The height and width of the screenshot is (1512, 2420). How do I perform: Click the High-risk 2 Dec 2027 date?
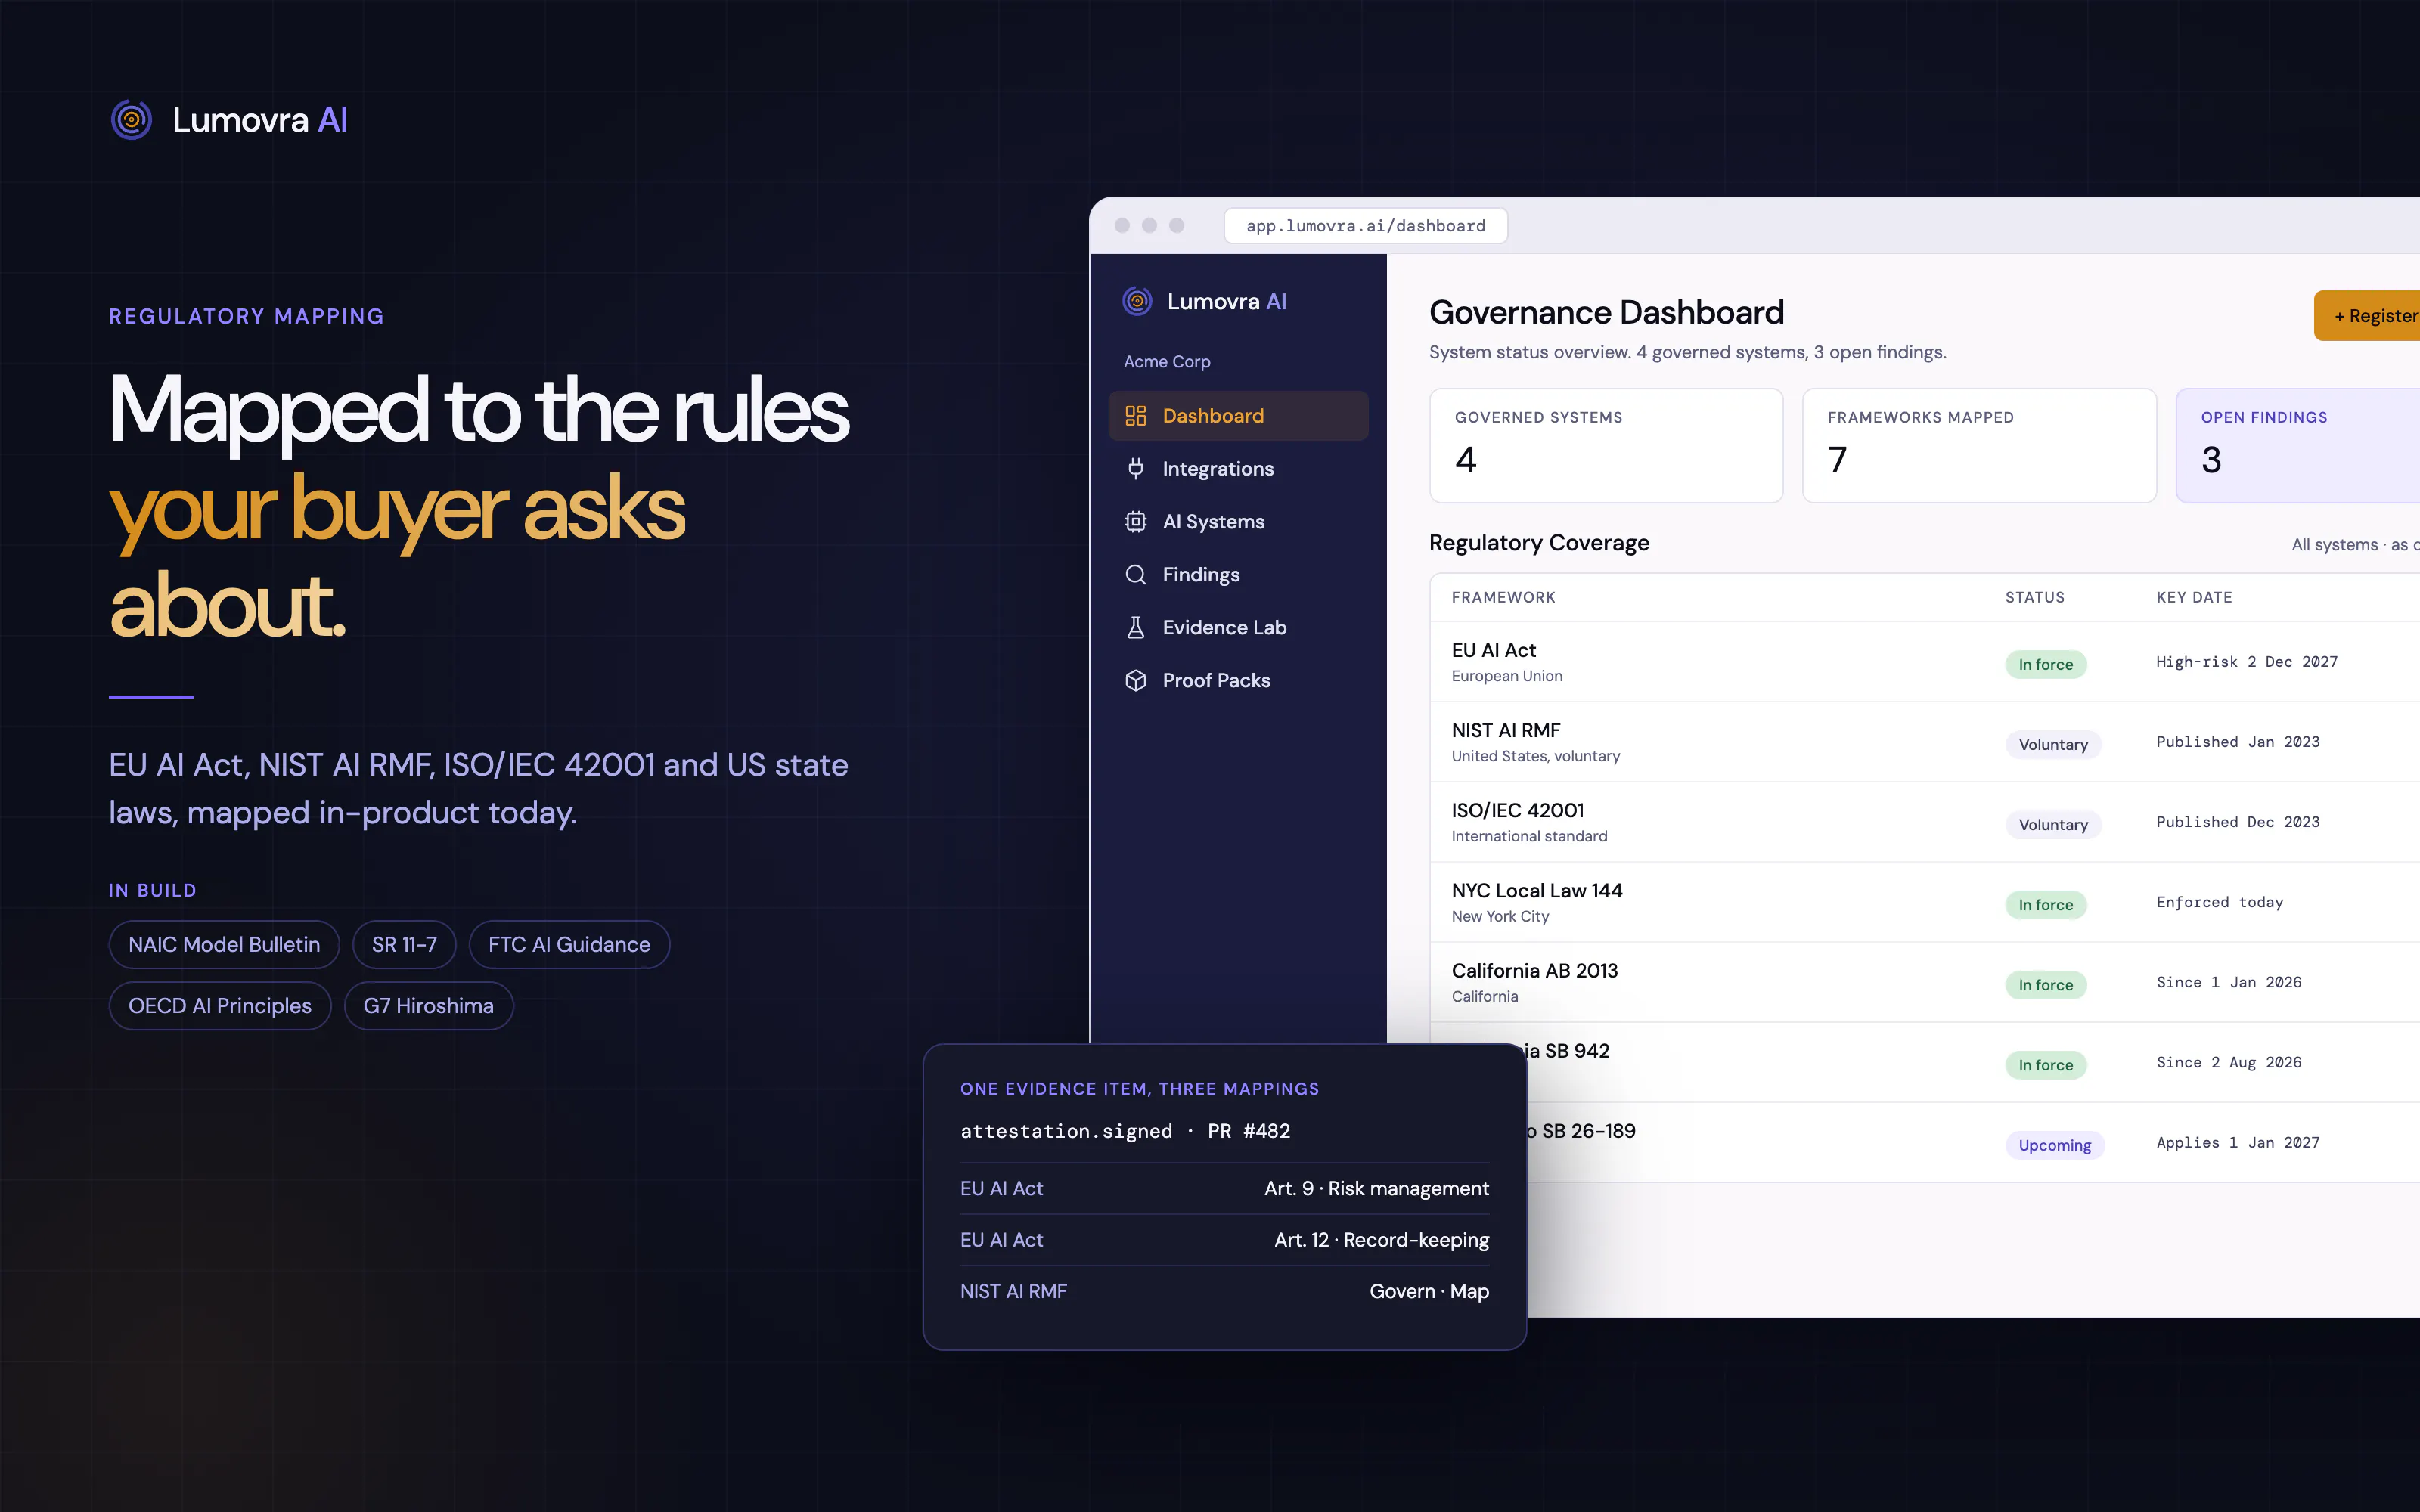coord(2247,662)
